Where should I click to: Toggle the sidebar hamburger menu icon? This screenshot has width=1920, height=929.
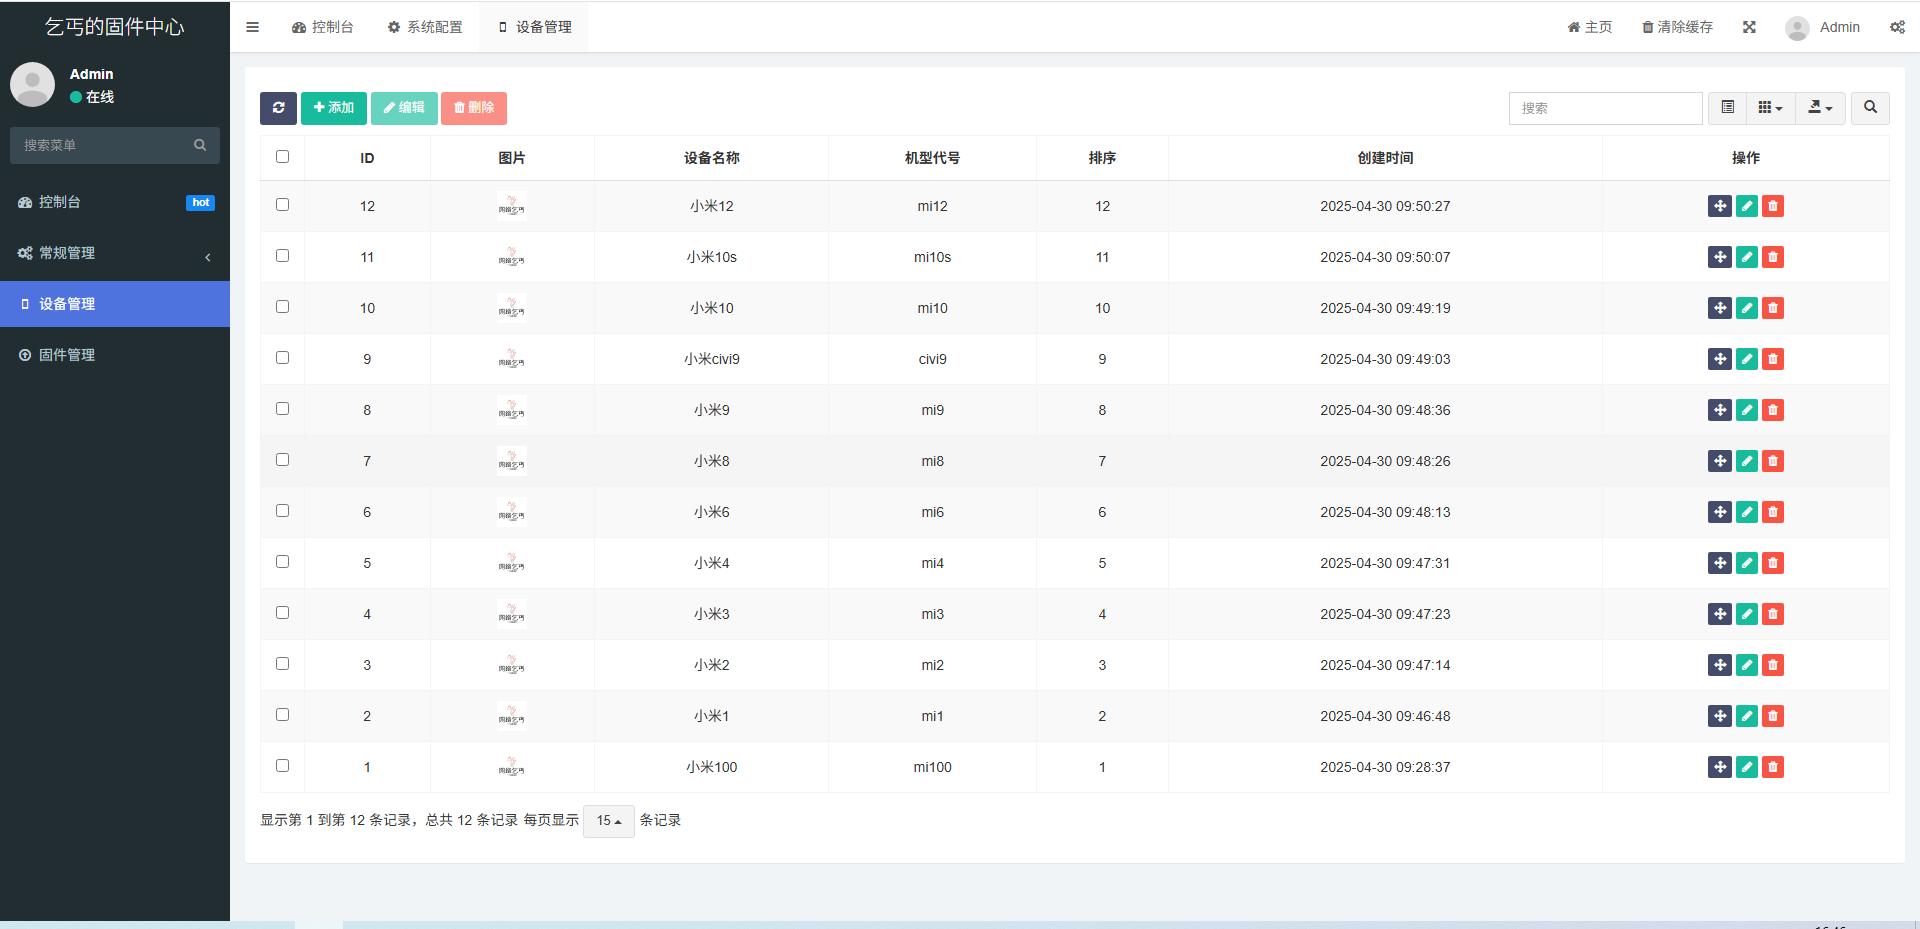coord(253,27)
